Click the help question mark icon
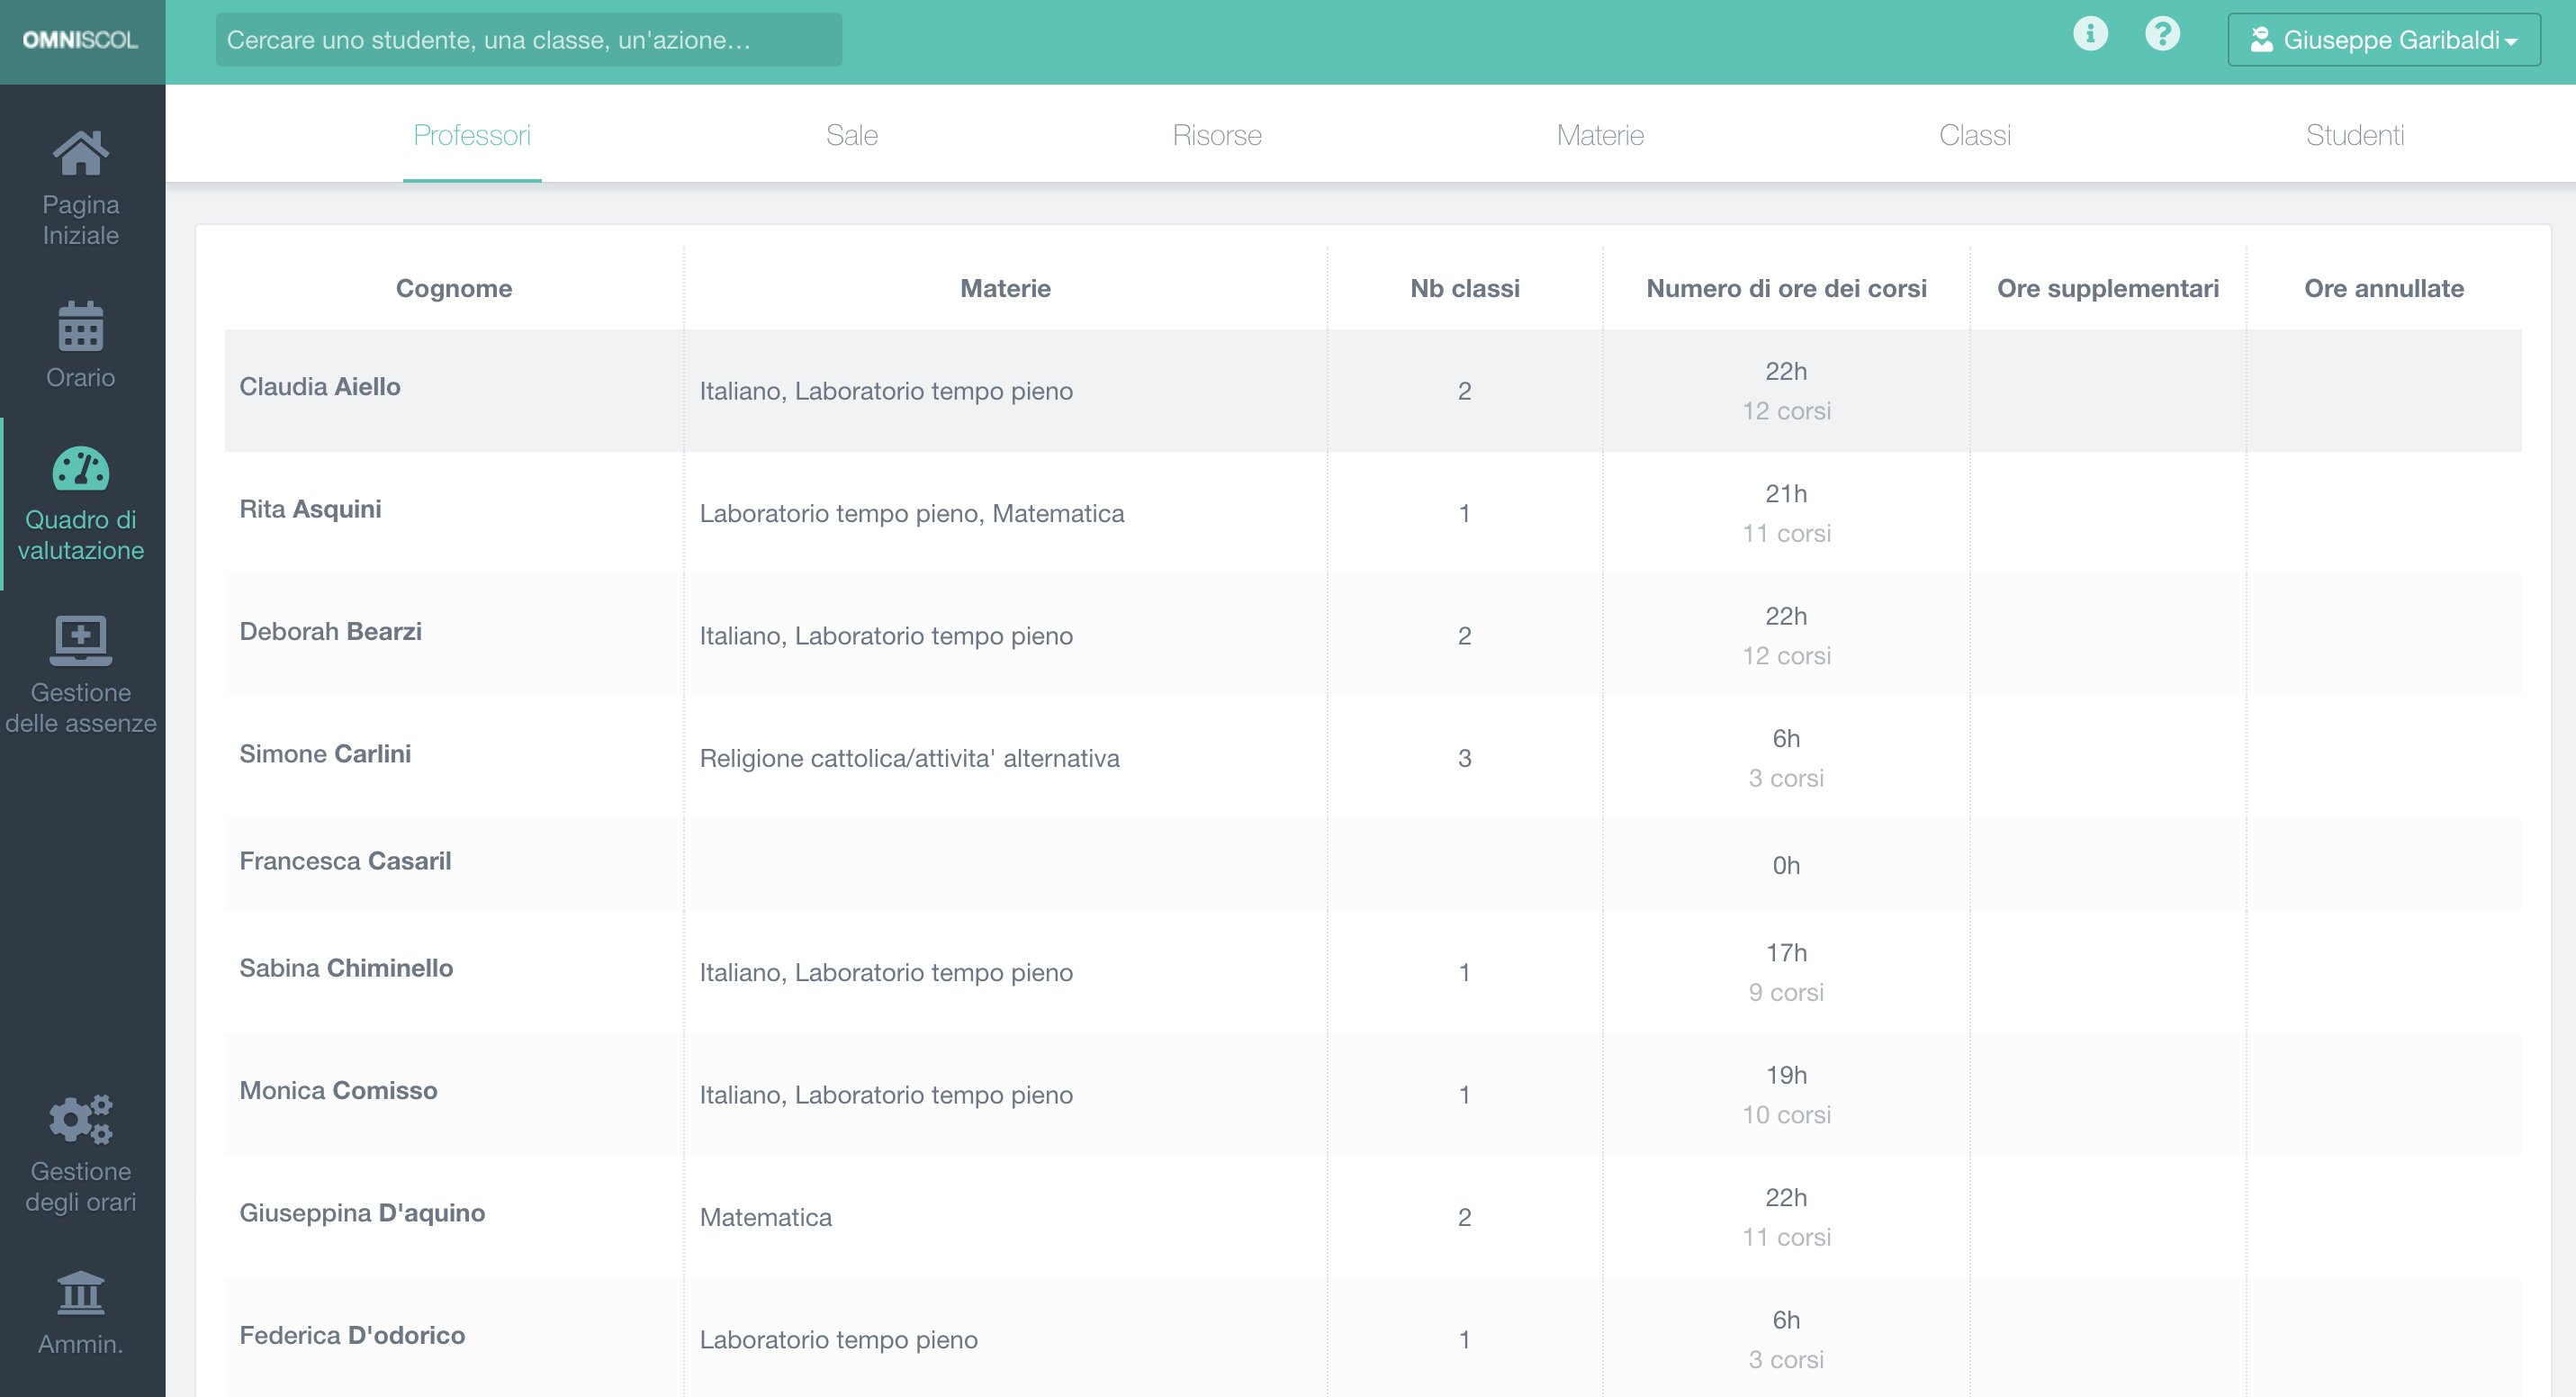This screenshot has width=2576, height=1397. click(2161, 35)
